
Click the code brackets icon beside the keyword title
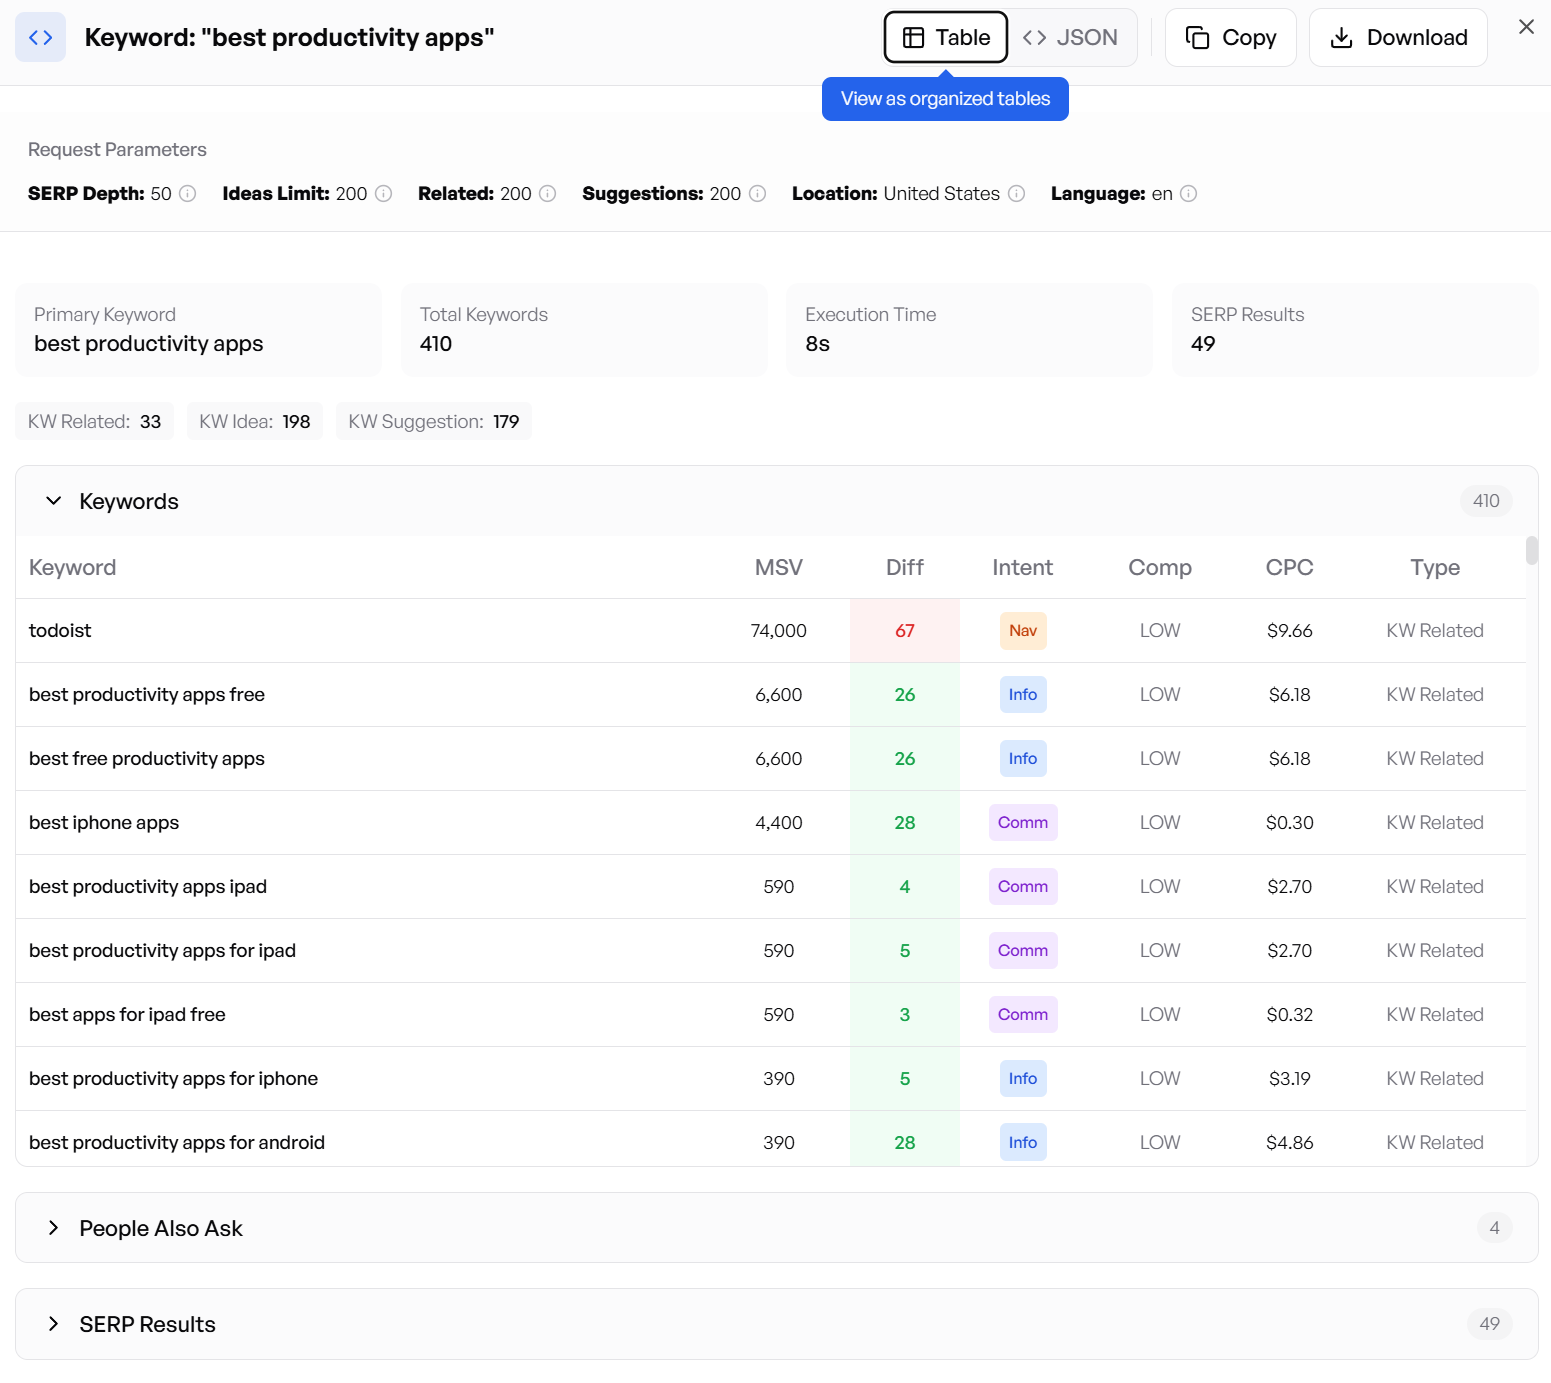pos(40,37)
